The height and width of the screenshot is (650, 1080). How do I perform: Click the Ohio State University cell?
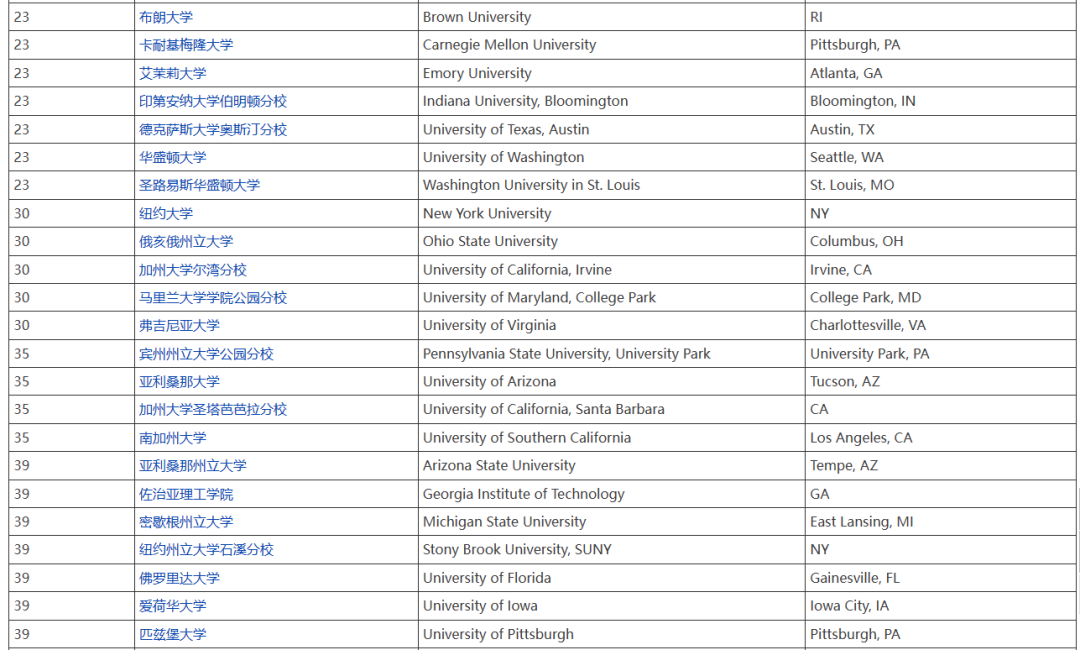tap(612, 242)
